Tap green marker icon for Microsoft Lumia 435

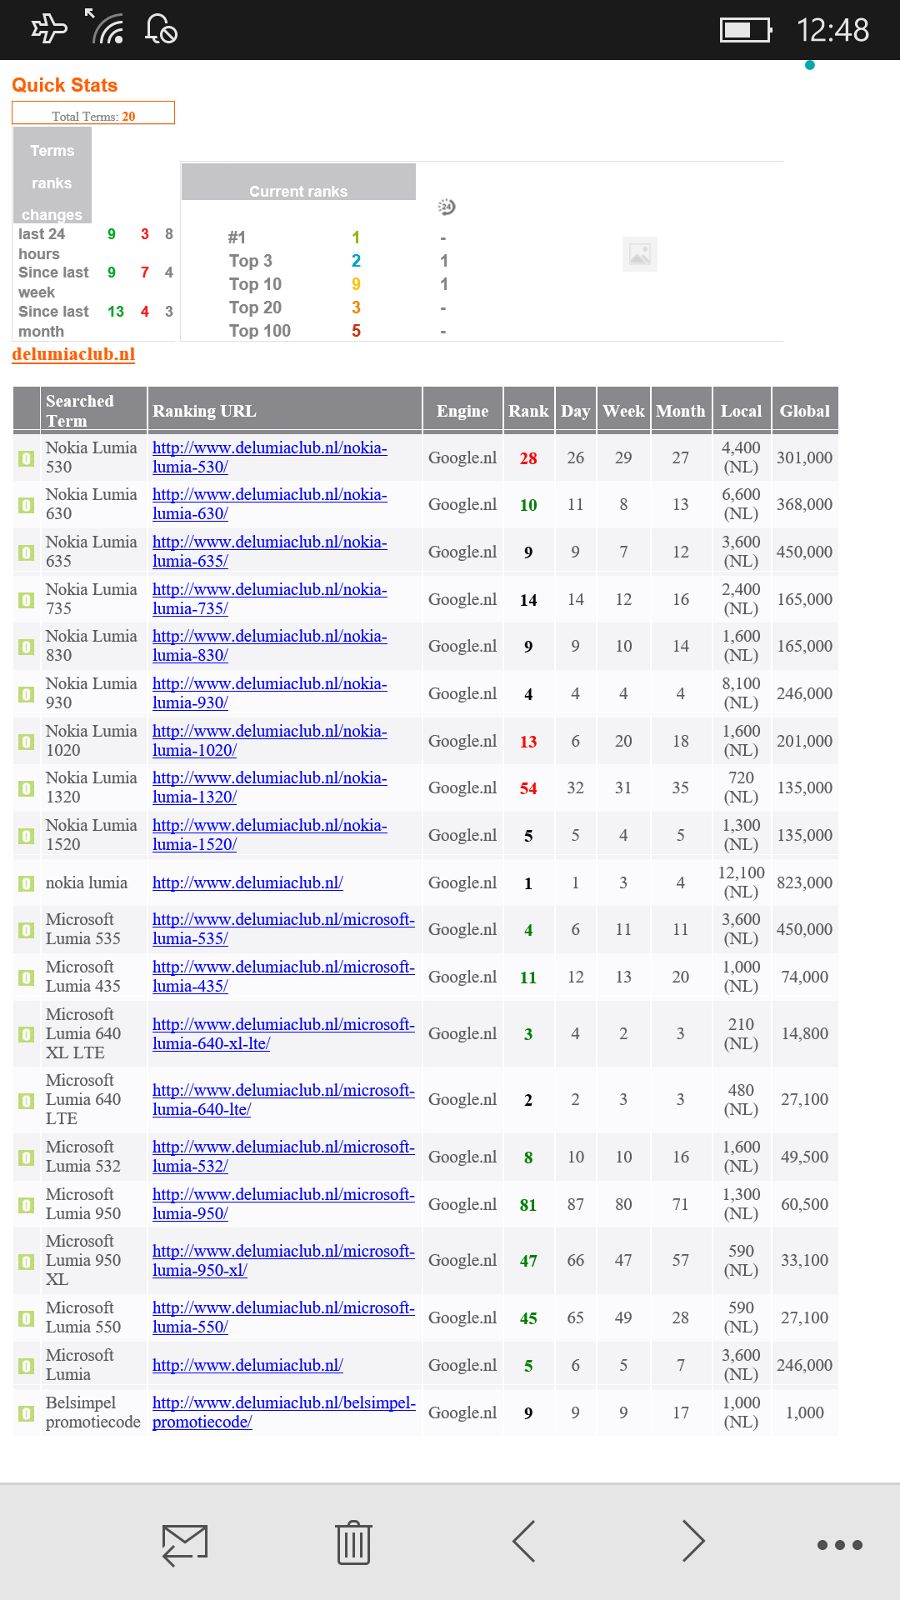point(27,978)
